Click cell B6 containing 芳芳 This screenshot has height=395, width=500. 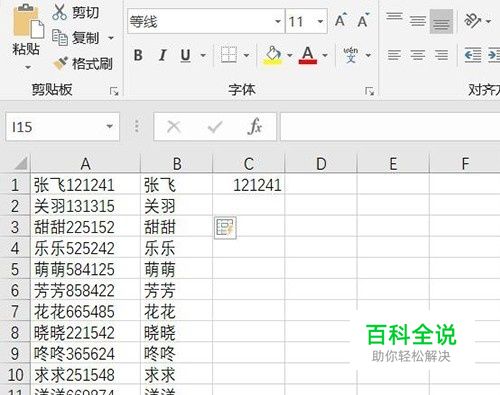pos(177,290)
